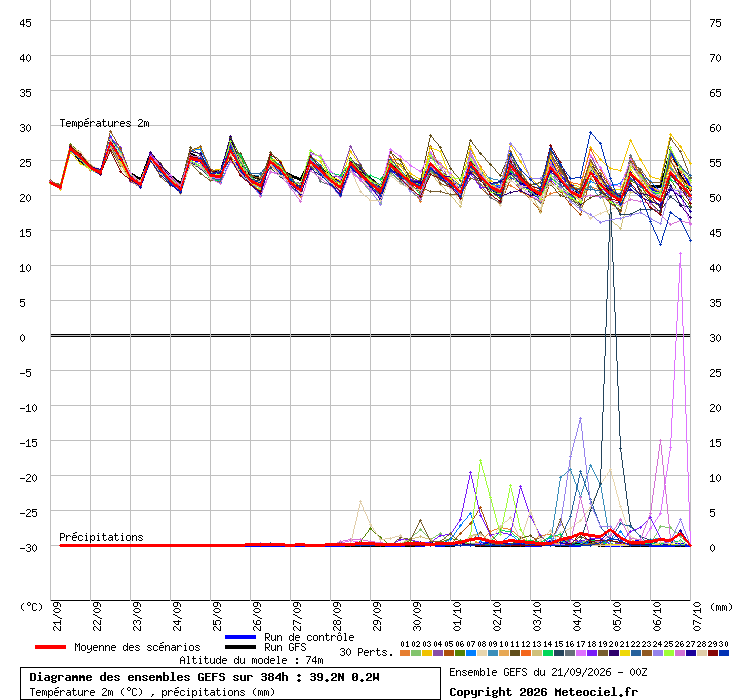Click the 21/09 date label on axis

tap(57, 616)
